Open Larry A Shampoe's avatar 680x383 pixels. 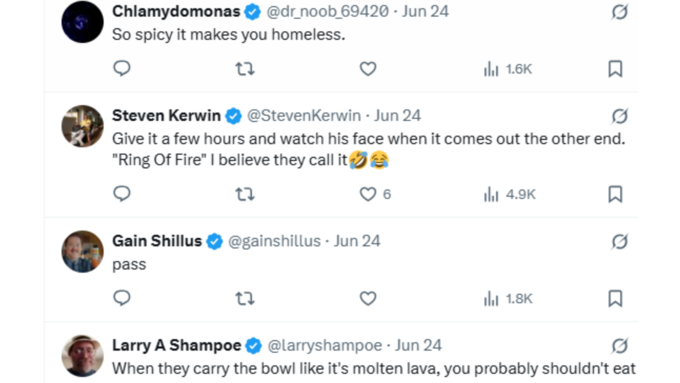82,356
